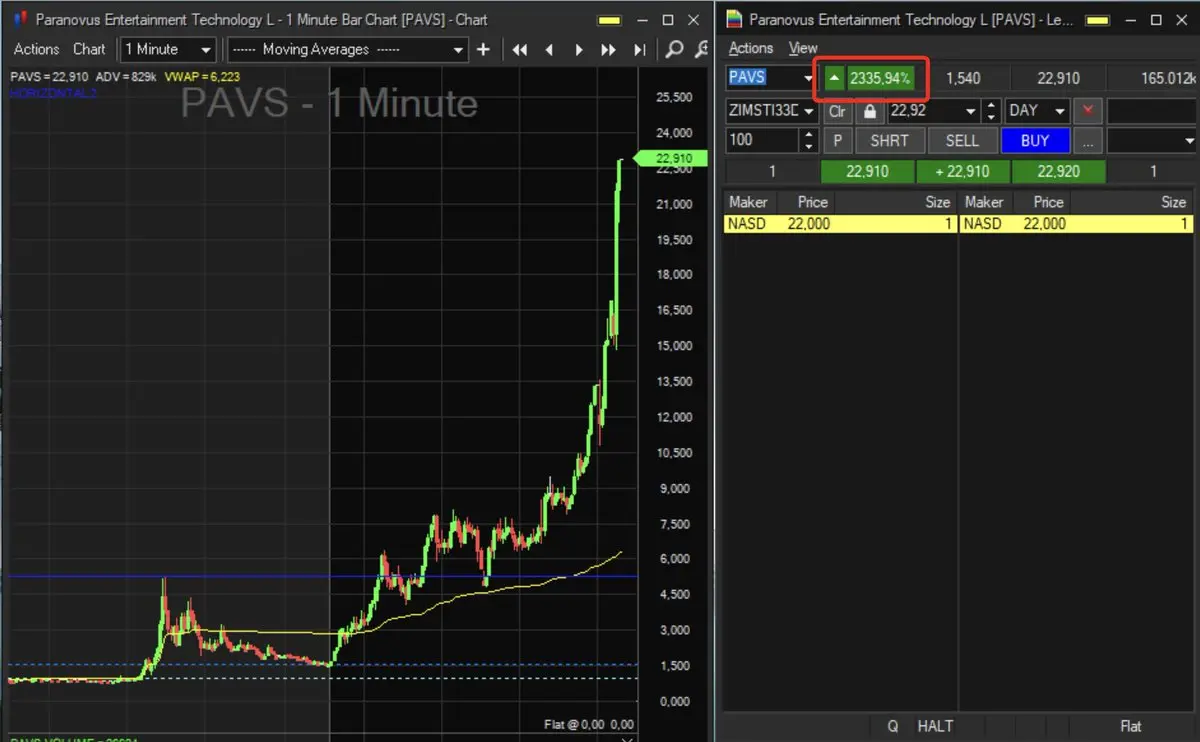Viewport: 1200px width, 742px height.
Task: Click the 165.012k volume value
Action: click(x=1167, y=78)
